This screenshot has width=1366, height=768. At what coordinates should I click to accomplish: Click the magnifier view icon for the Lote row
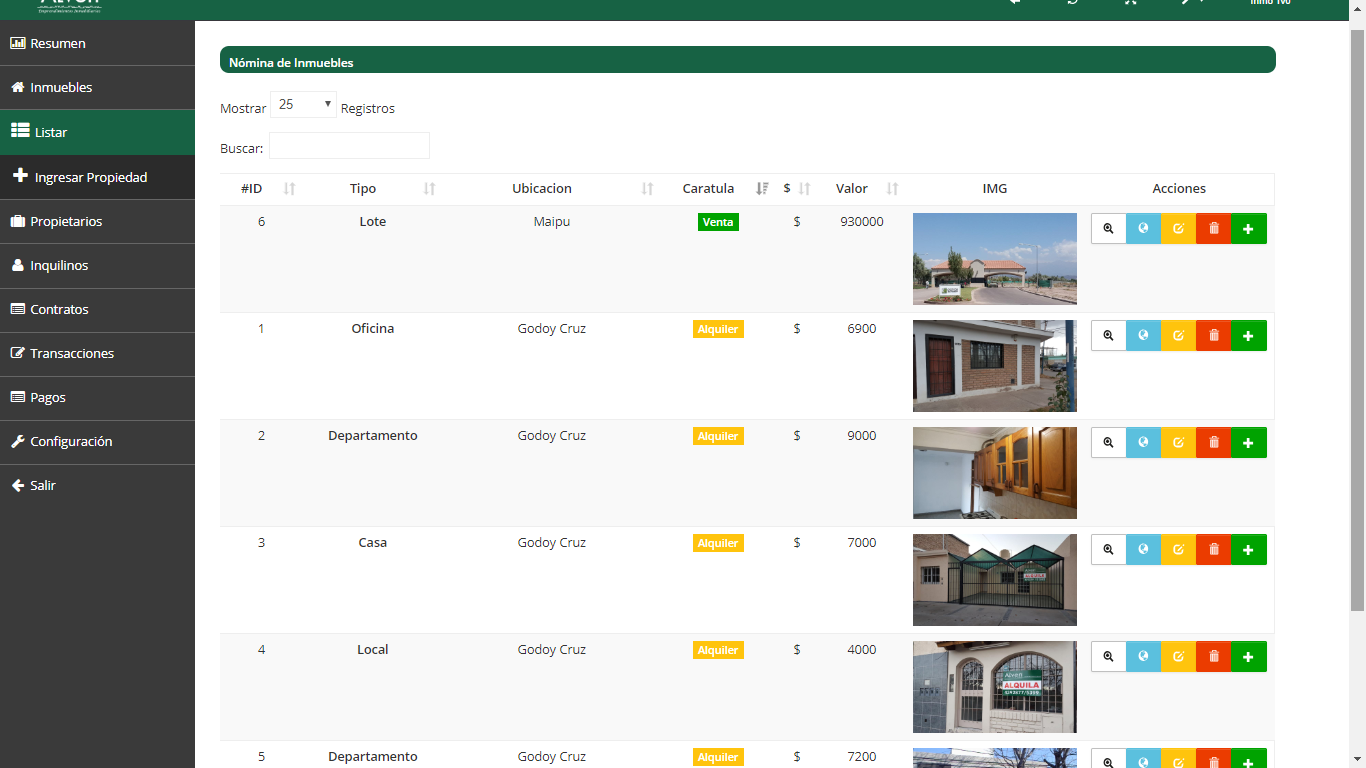[x=1108, y=228]
